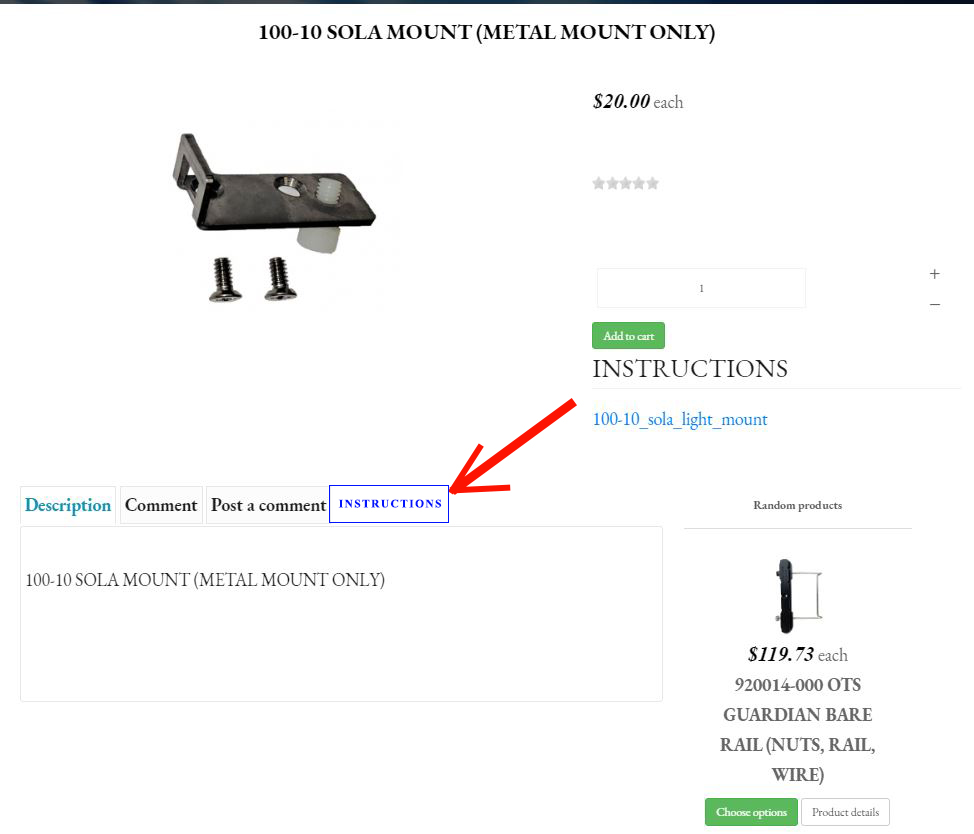Select the third rating star

tap(626, 183)
